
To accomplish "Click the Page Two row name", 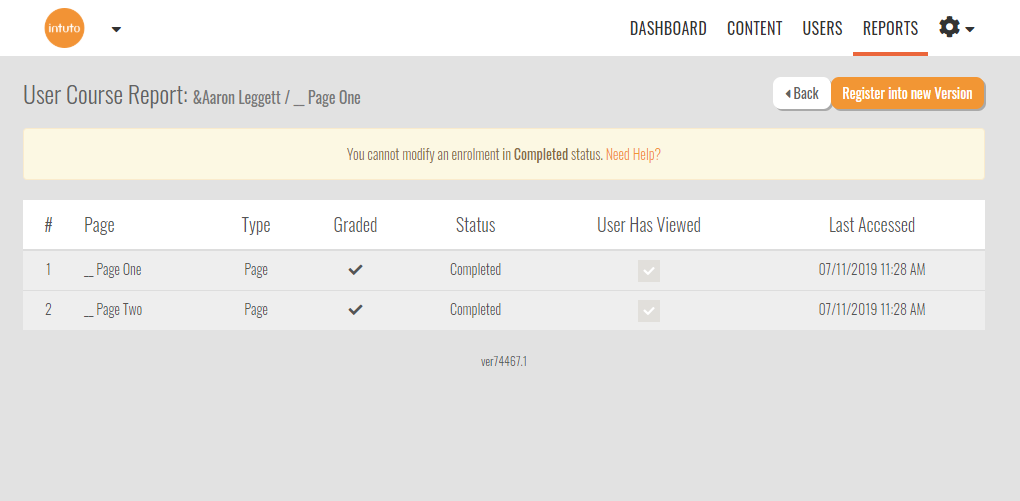I will 113,310.
